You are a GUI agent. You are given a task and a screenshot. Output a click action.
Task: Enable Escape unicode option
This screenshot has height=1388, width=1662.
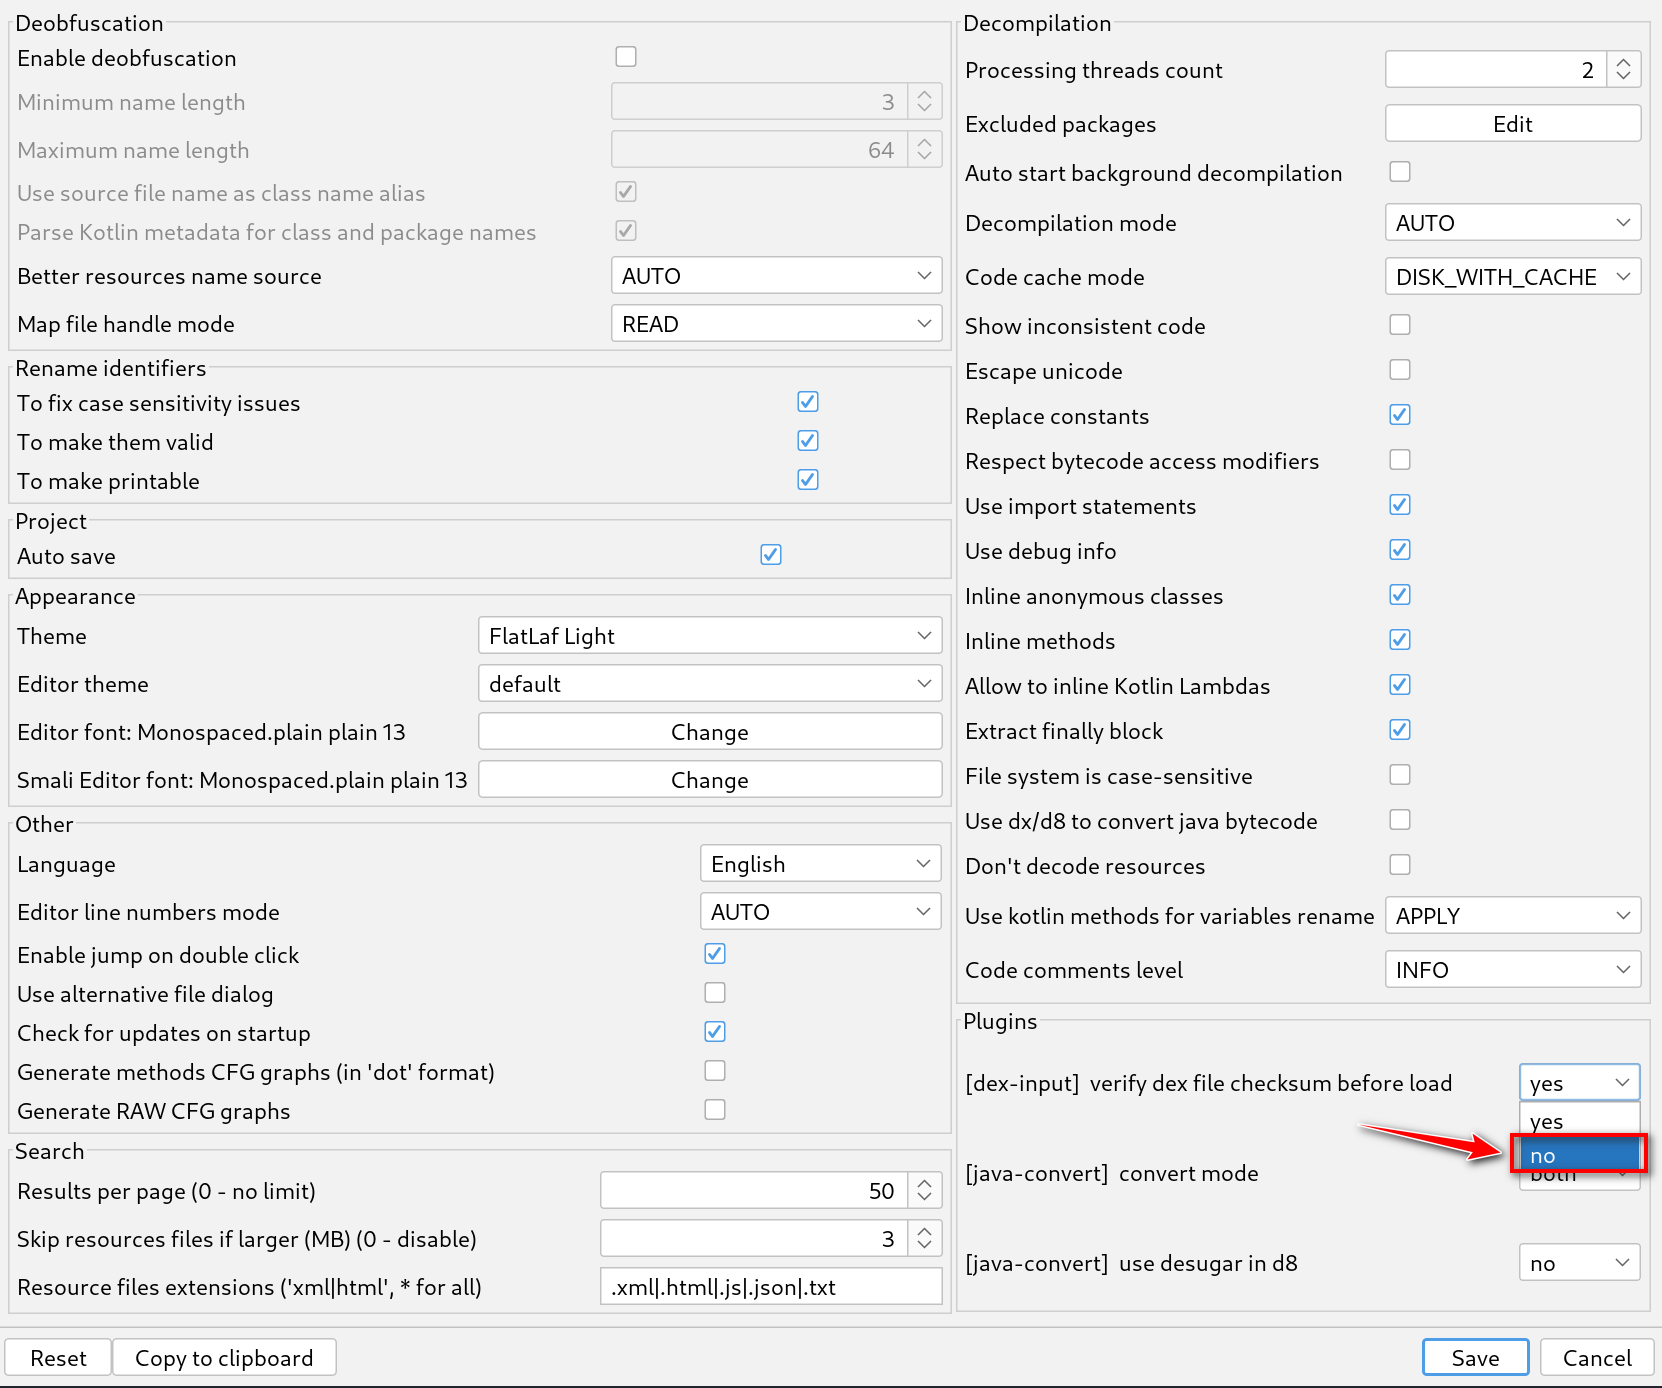point(1399,370)
